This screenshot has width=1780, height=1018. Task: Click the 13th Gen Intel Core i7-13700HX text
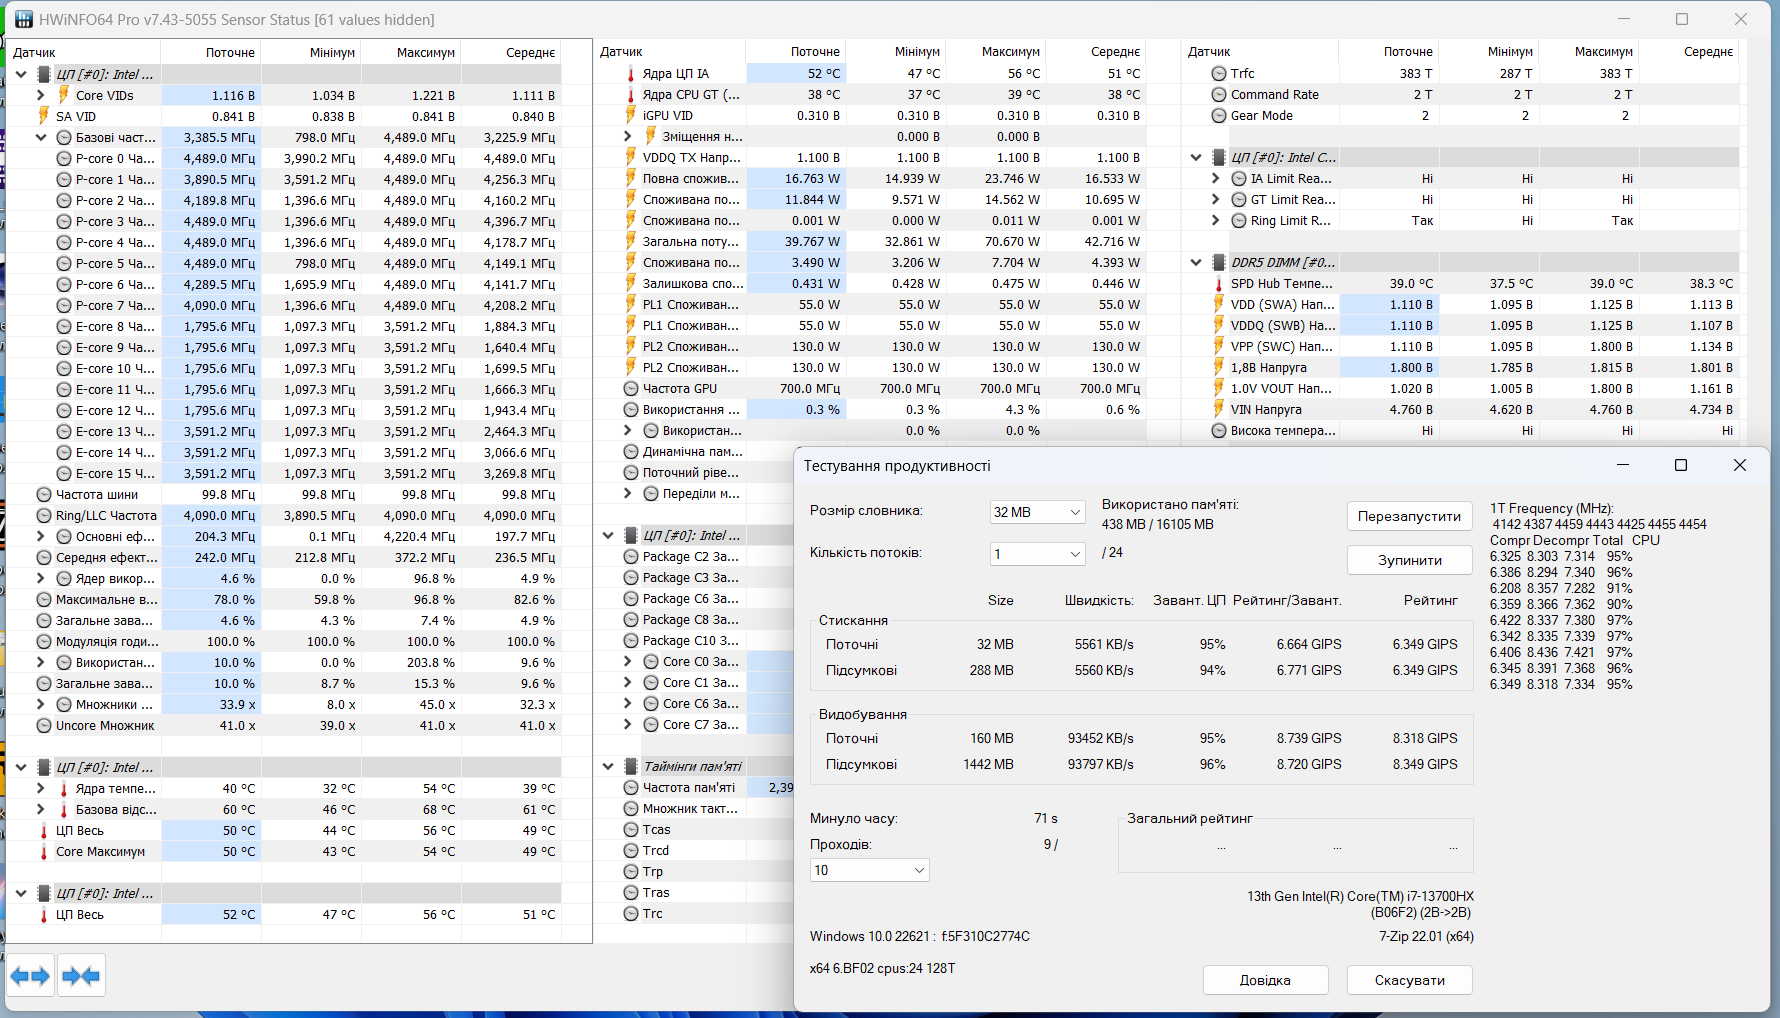point(1360,896)
